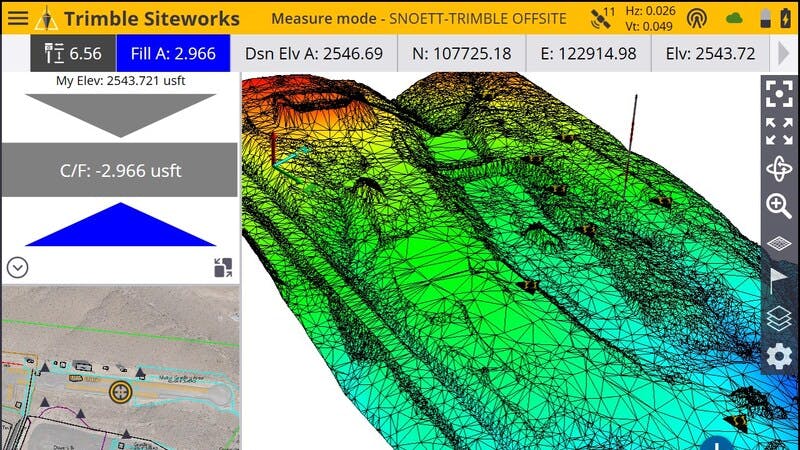The width and height of the screenshot is (800, 450).
Task: Tap the position target marker on plan map
Action: pyautogui.click(x=120, y=392)
